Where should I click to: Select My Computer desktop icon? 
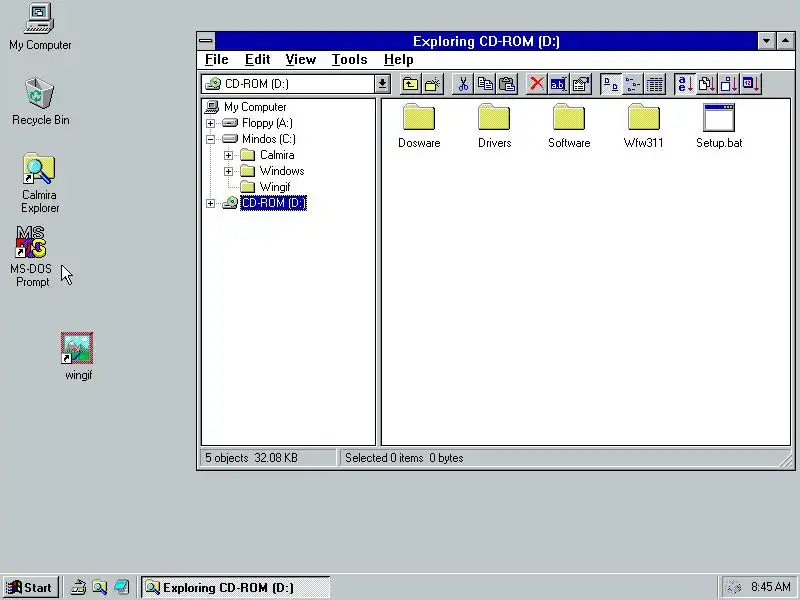pyautogui.click(x=40, y=27)
